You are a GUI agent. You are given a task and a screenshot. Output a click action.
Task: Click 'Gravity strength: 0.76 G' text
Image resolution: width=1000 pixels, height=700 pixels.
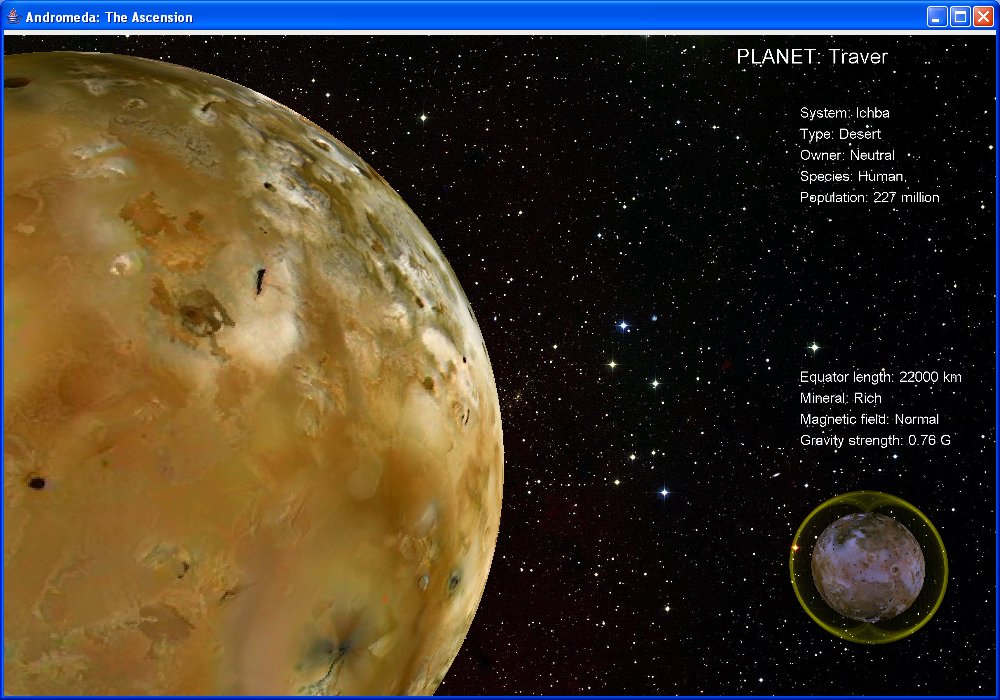(x=875, y=440)
